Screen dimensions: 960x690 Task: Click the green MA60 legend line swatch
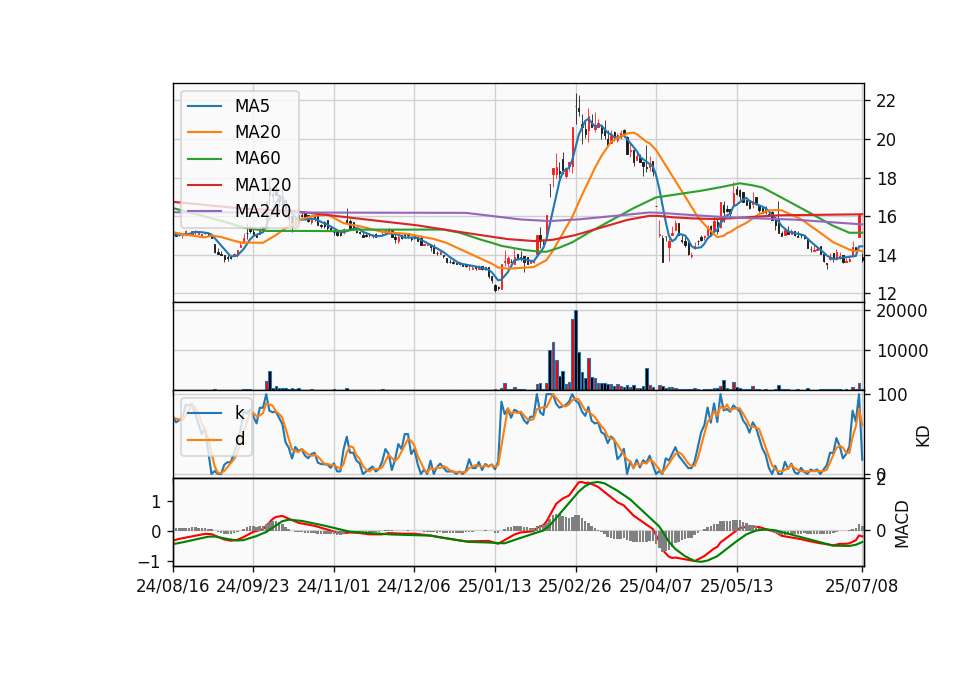(204, 159)
